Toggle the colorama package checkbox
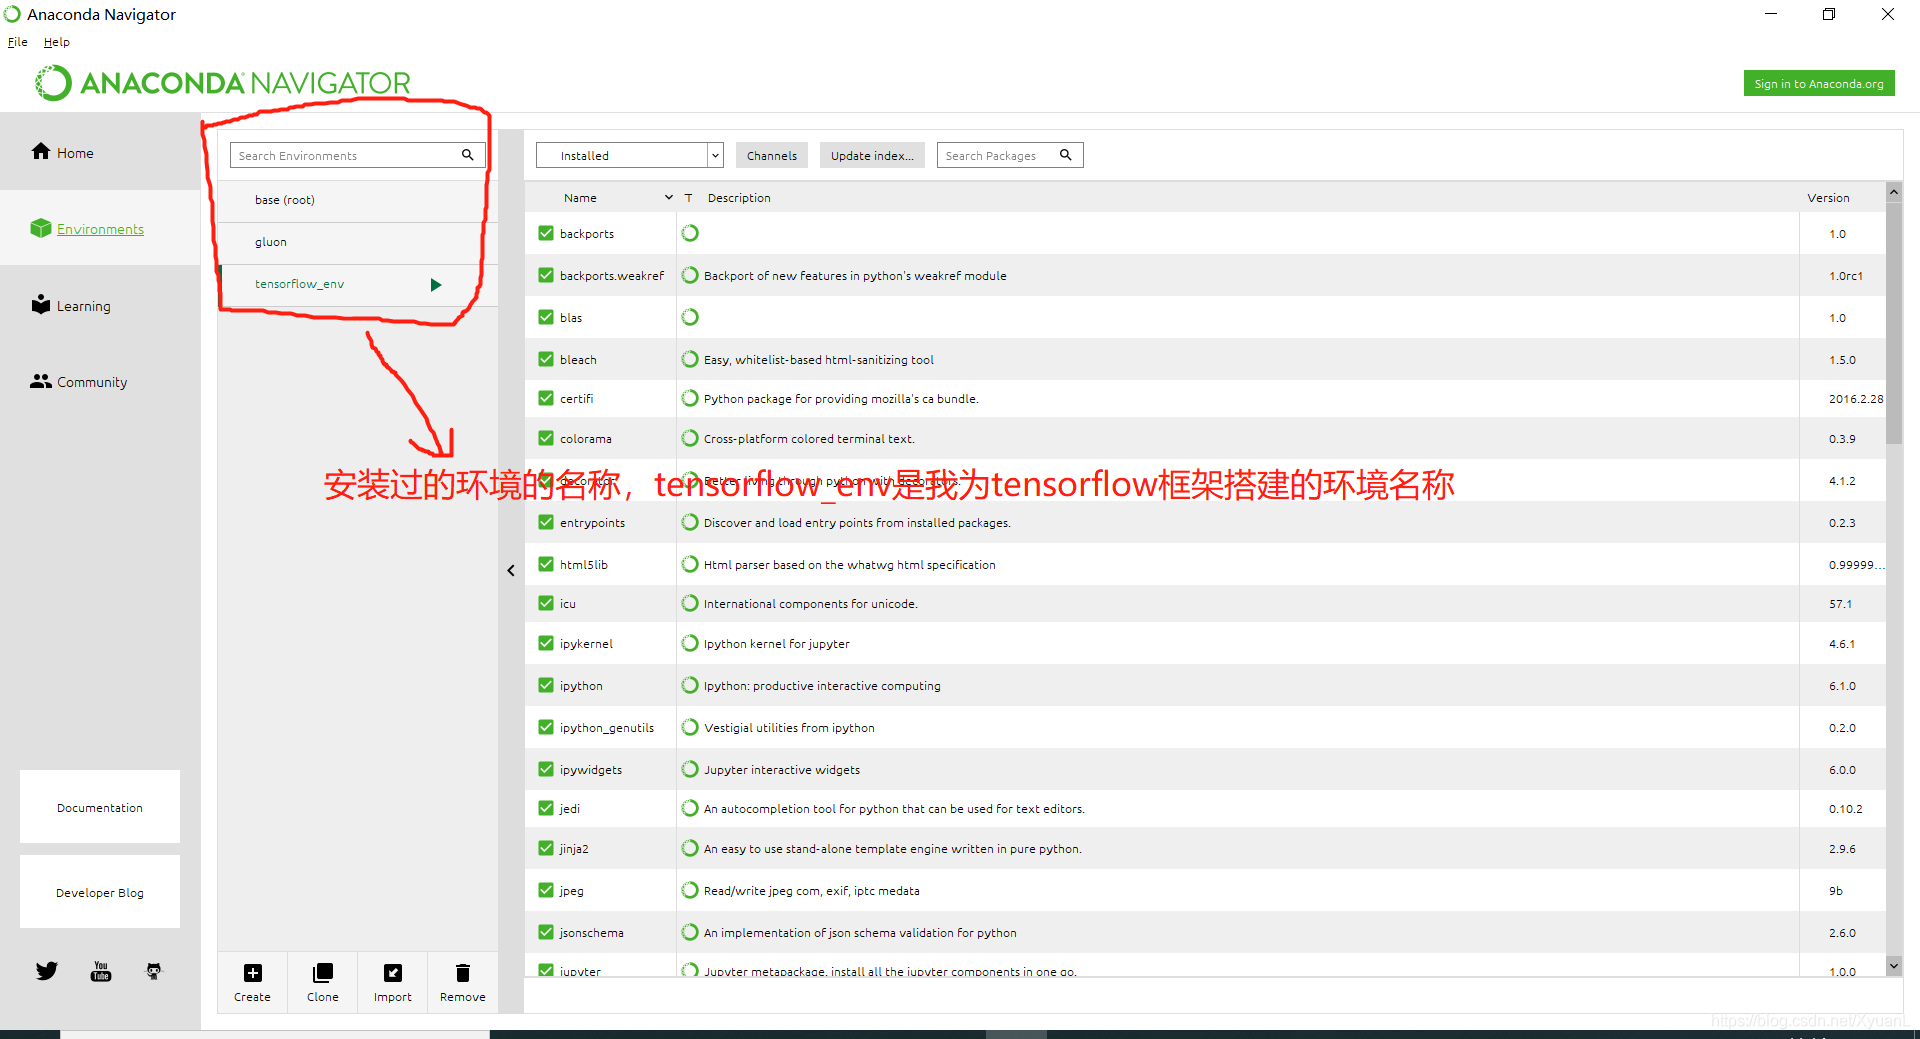 click(x=546, y=438)
